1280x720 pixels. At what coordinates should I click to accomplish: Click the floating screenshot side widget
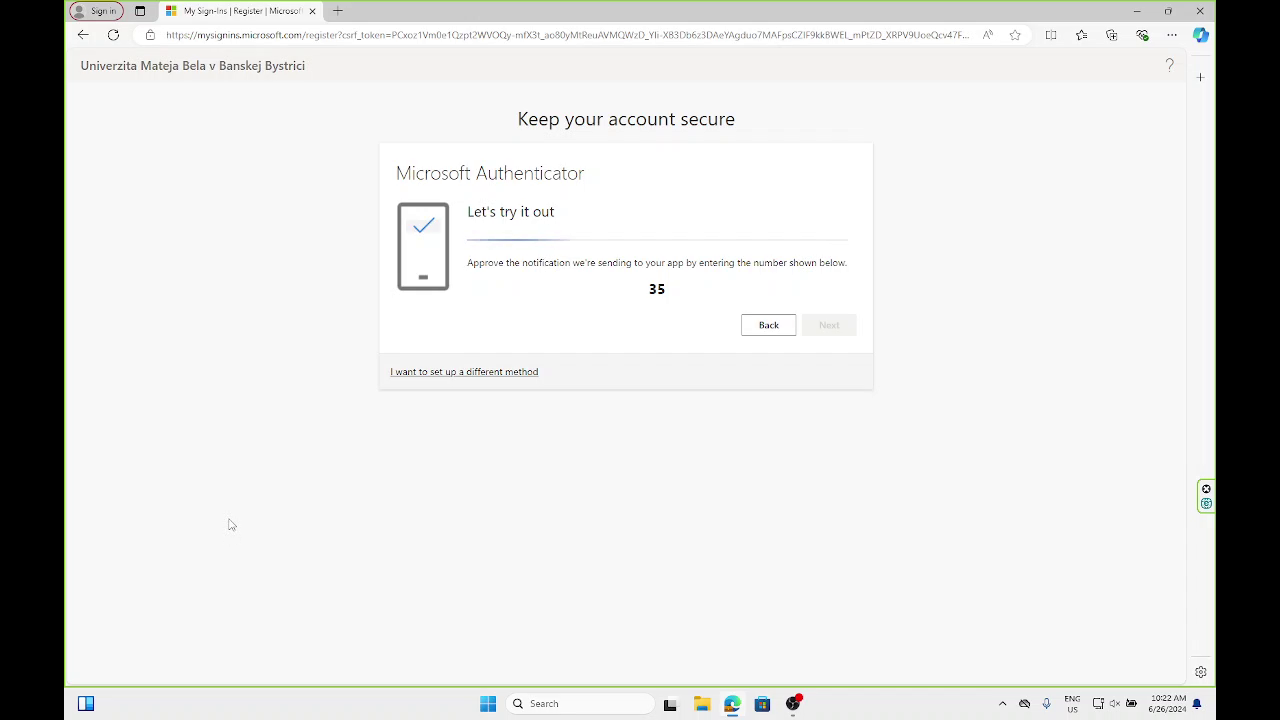1206,496
